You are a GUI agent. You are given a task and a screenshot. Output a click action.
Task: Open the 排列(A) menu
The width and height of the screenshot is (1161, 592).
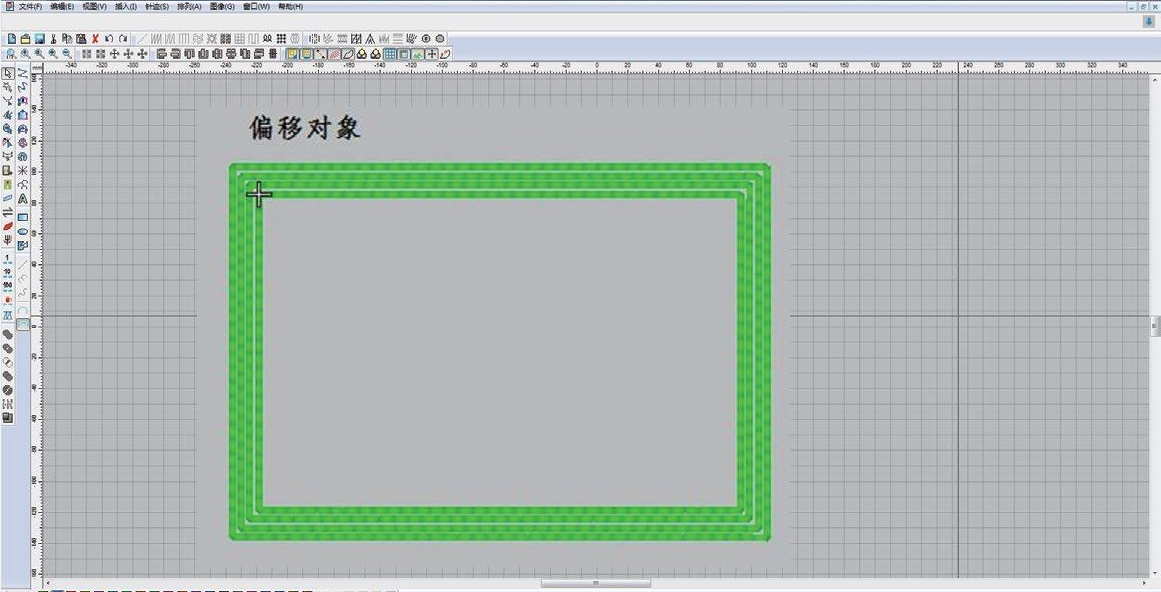coord(189,7)
